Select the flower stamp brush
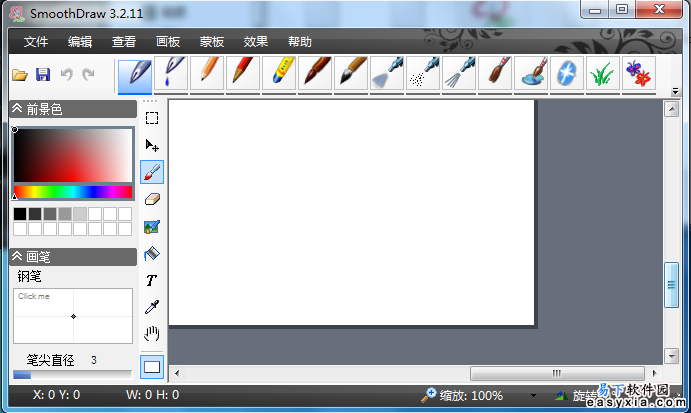Screen dimensions: 691x413 (x=639, y=74)
